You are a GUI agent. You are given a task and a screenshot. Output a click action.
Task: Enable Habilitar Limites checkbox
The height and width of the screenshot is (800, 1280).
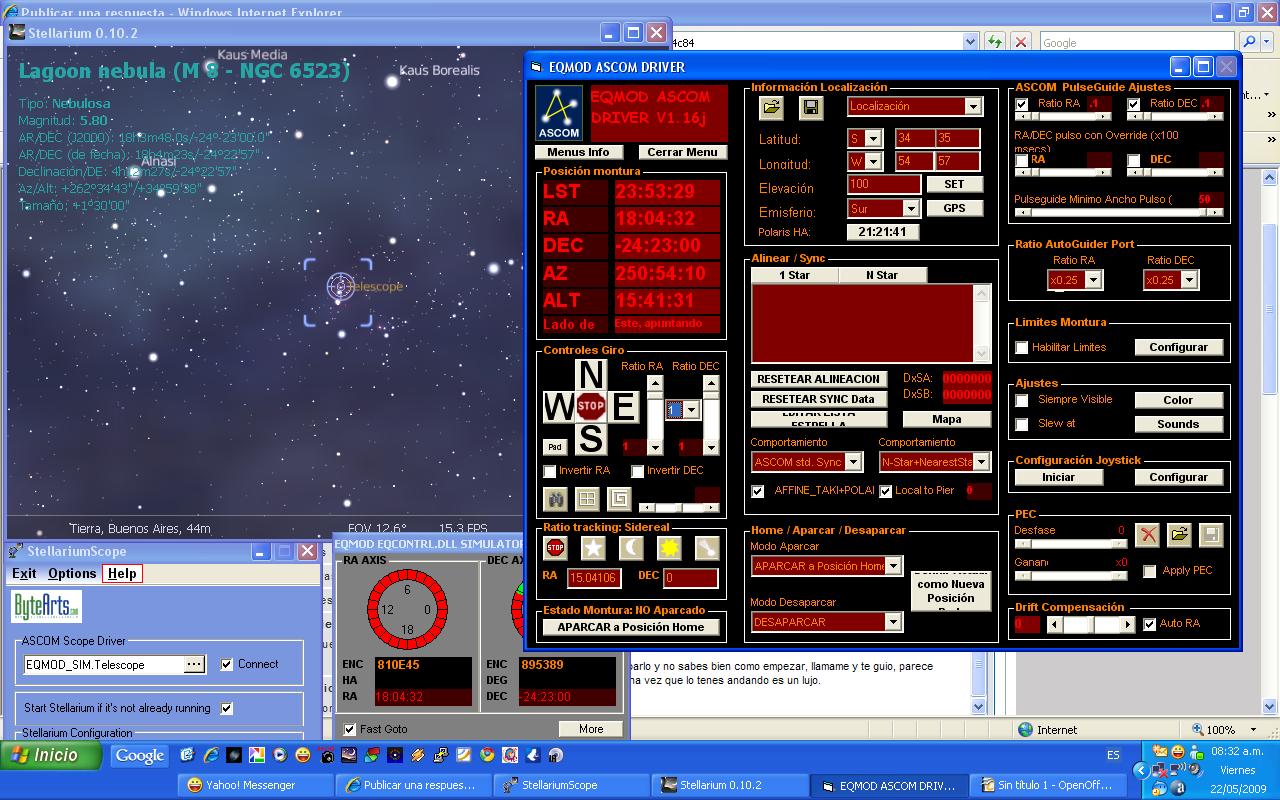1022,348
